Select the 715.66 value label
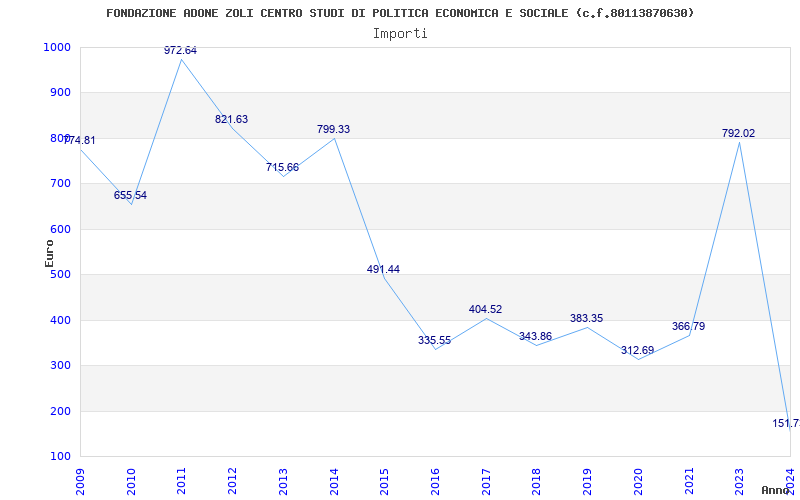The image size is (800, 500). point(283,167)
